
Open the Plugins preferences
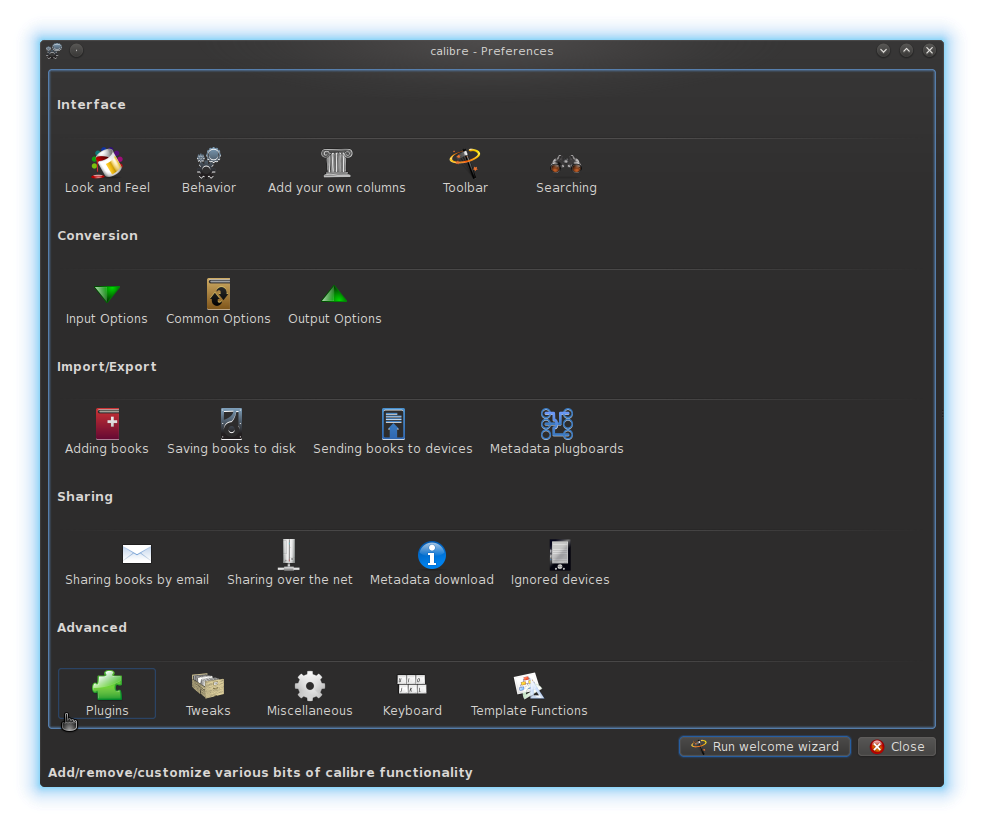point(107,693)
